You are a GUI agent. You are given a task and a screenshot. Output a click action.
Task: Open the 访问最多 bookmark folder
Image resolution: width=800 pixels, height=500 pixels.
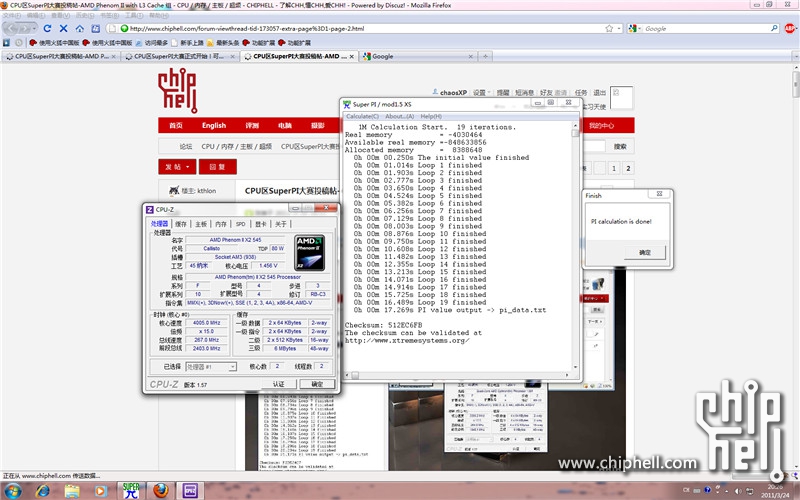(x=153, y=43)
